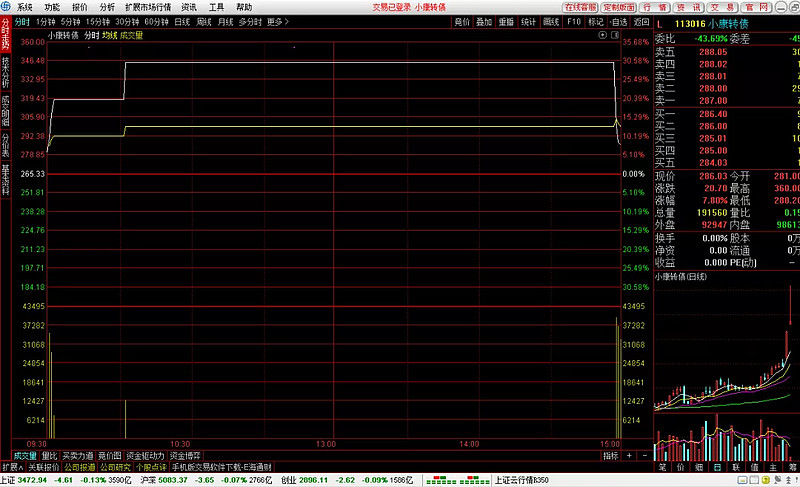This screenshot has height=487, width=800.
Task: Switch to the 月线 chart period
Action: [x=226, y=22]
